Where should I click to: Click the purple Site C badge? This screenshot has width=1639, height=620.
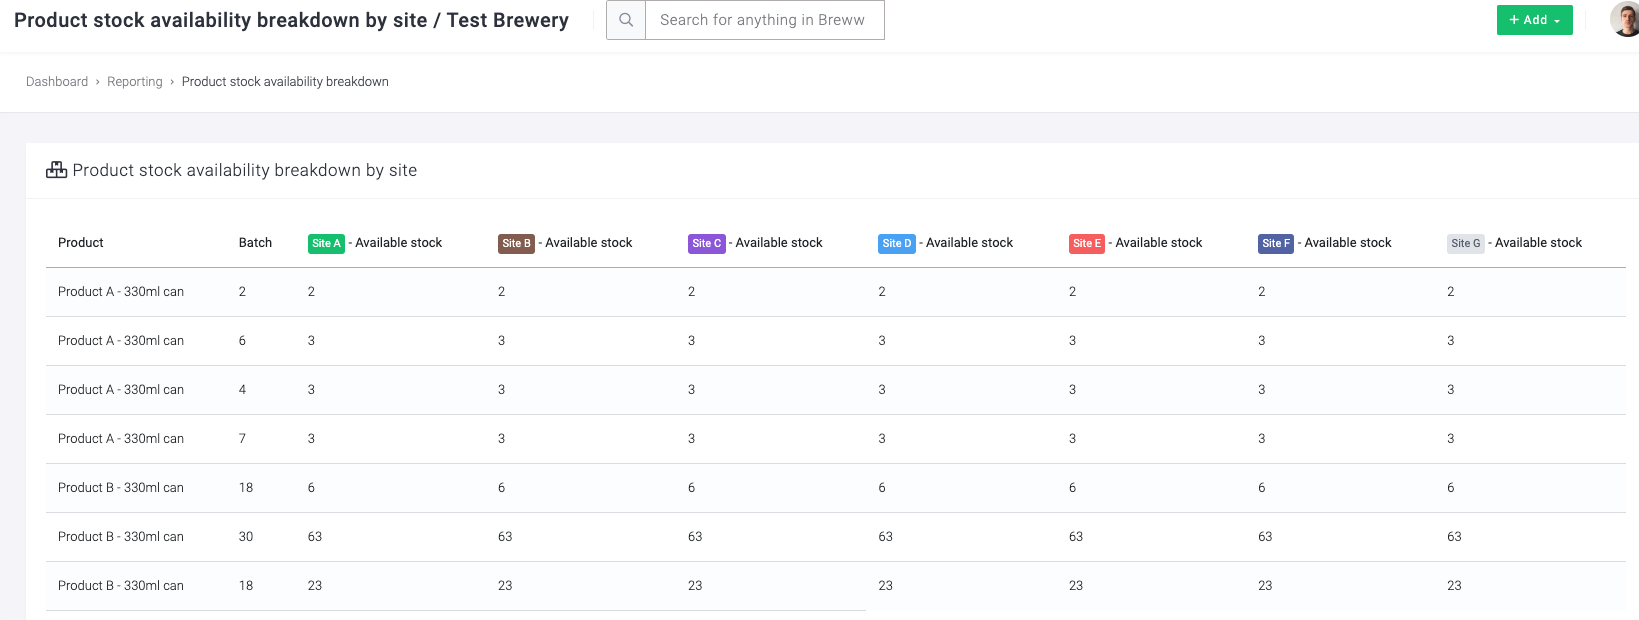(706, 243)
